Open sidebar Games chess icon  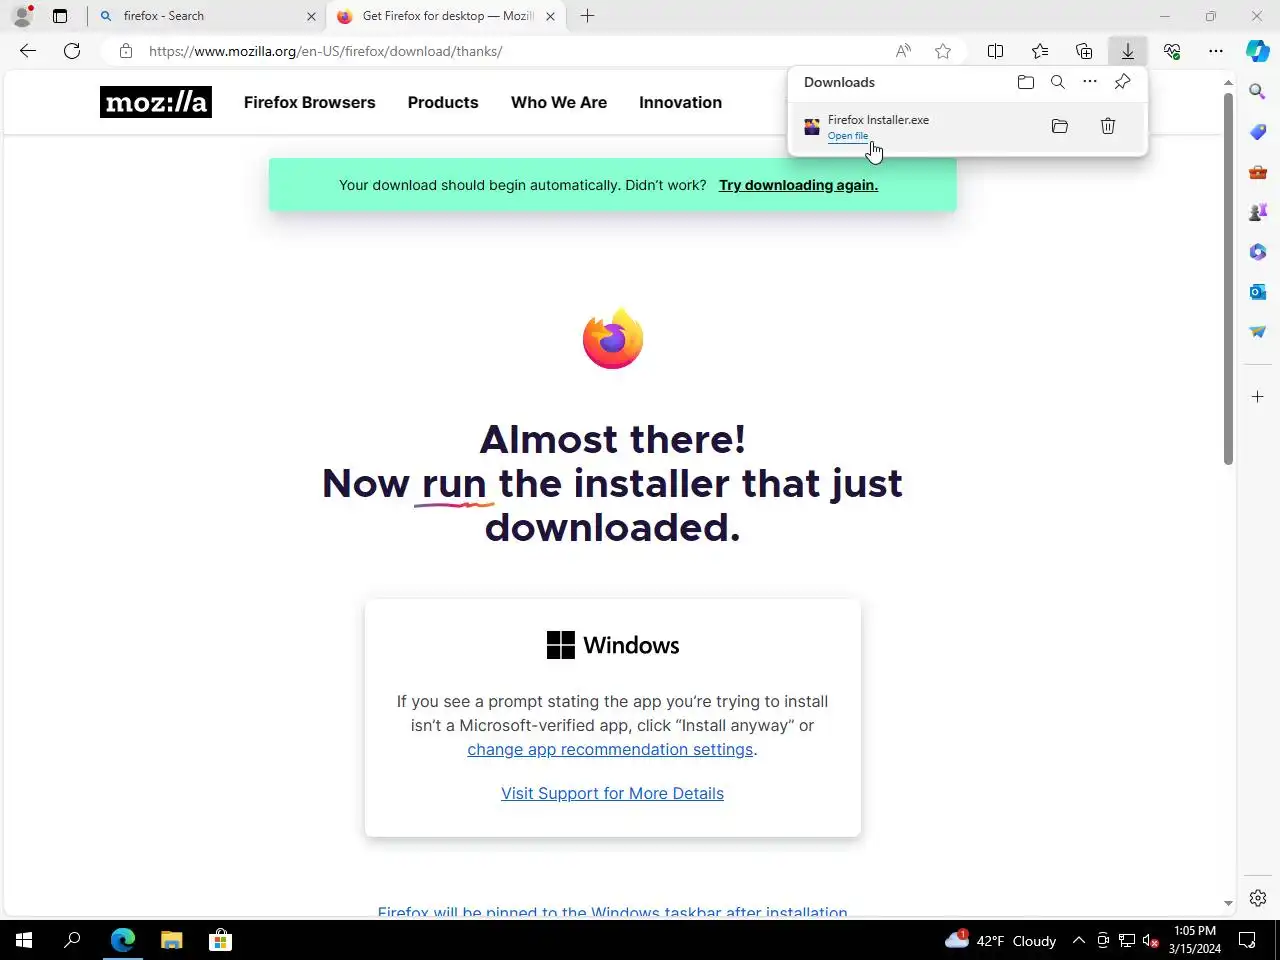[1258, 212]
